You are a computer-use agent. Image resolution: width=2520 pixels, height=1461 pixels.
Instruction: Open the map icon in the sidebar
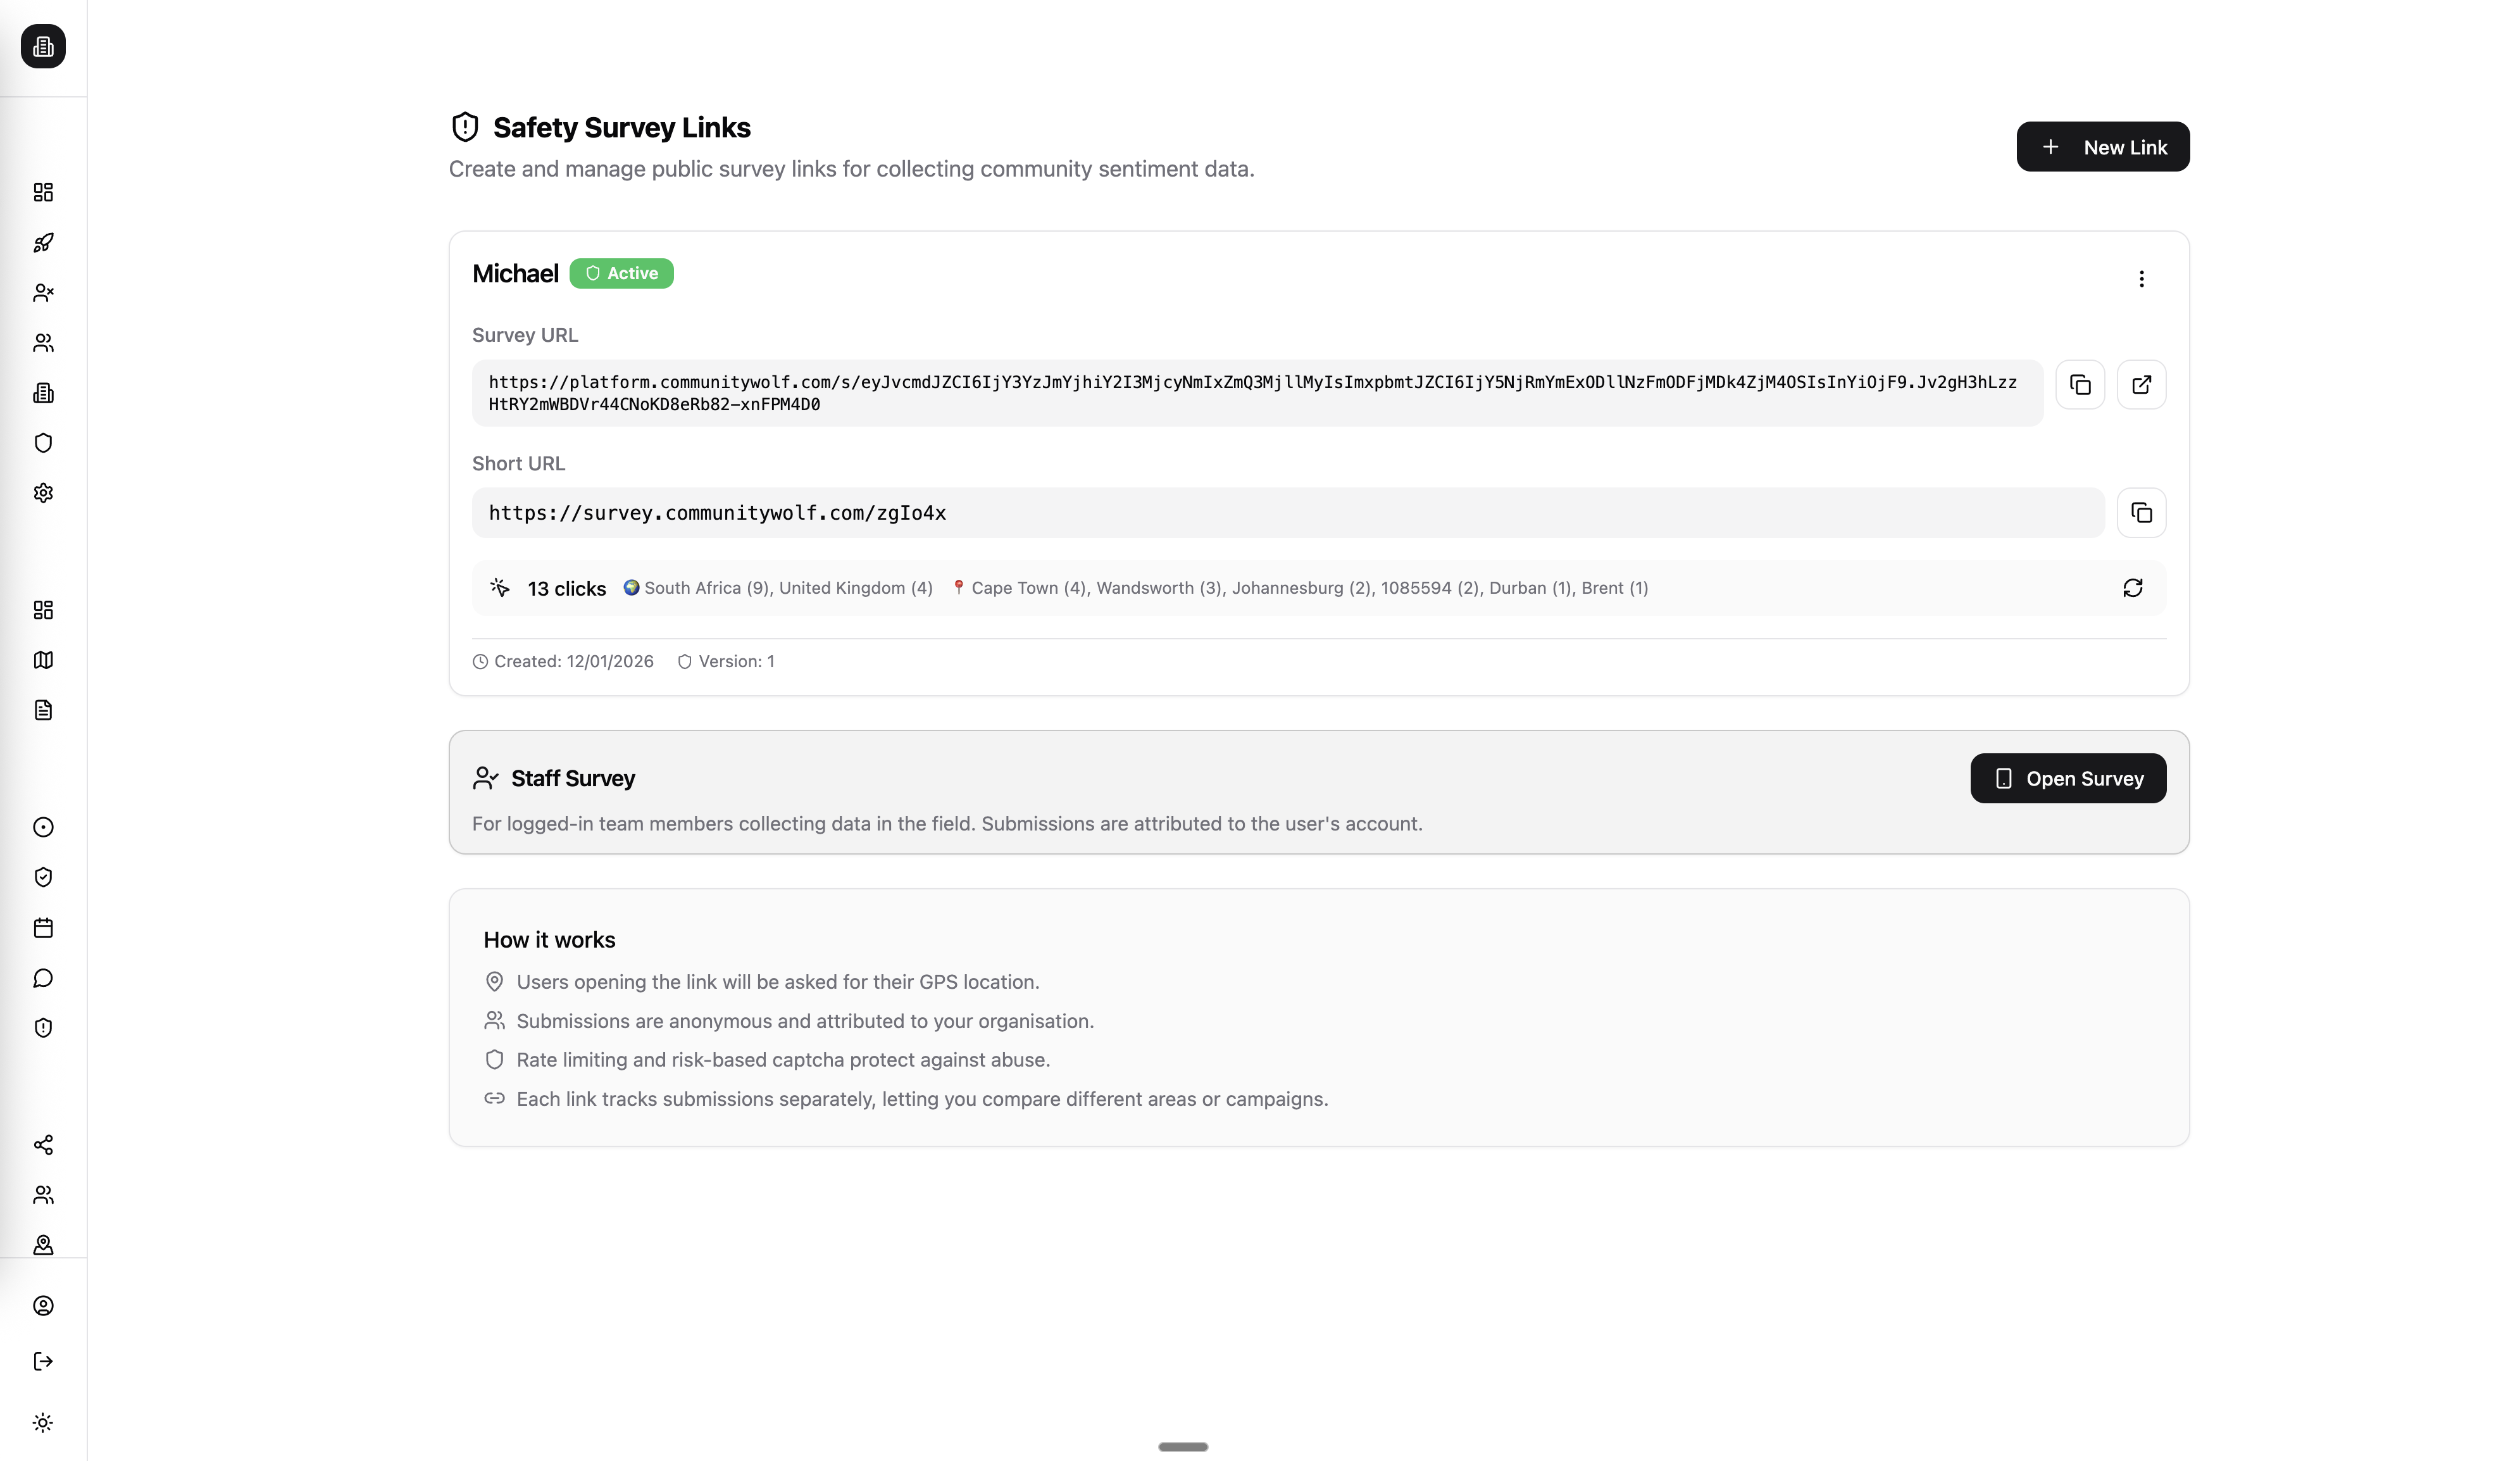coord(43,660)
